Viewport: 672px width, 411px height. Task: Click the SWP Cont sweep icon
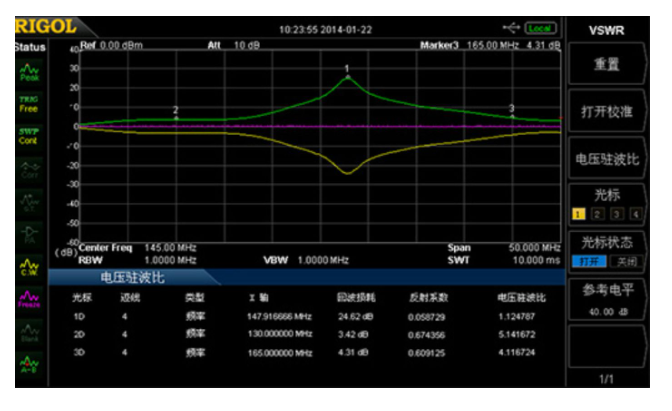29,136
